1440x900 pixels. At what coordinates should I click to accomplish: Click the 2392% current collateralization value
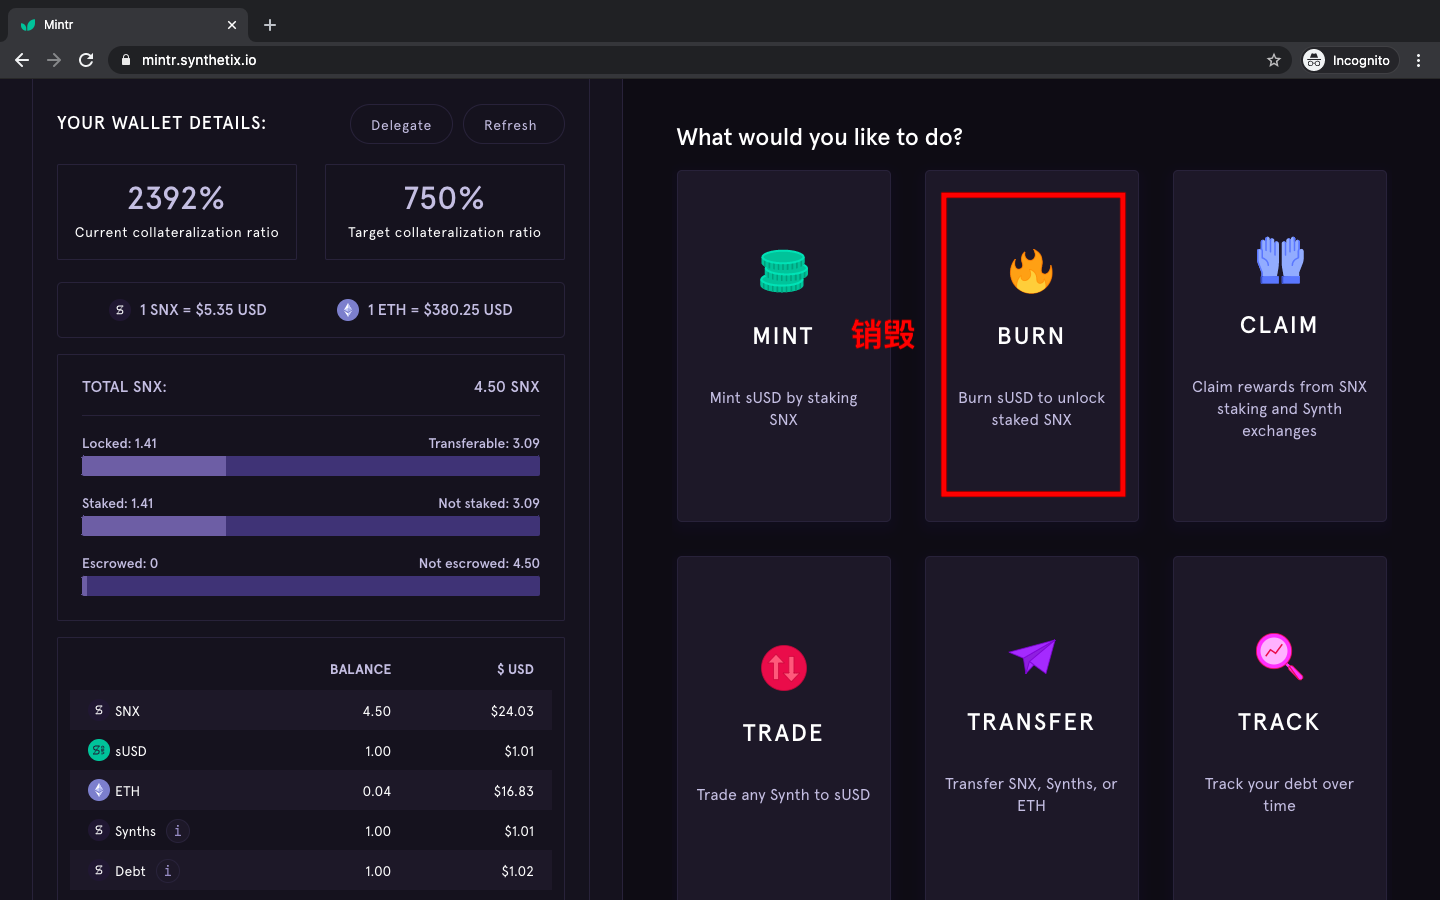coord(176,198)
